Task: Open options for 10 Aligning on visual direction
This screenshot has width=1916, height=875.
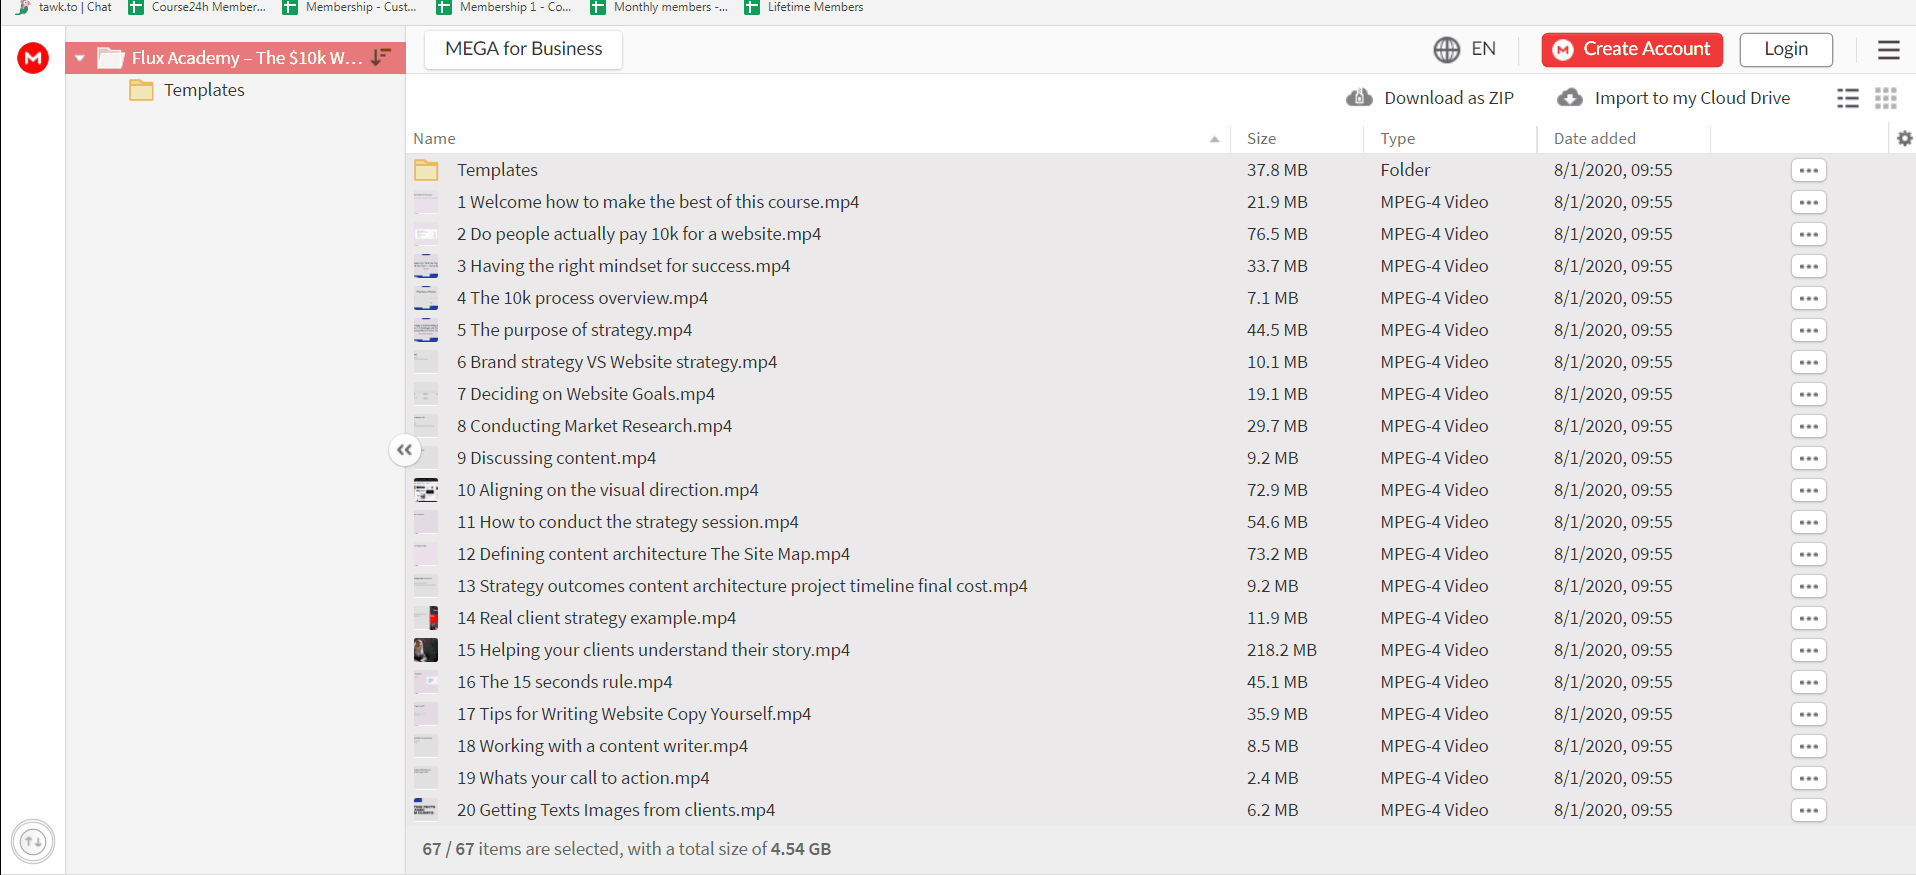Action: 1808,490
